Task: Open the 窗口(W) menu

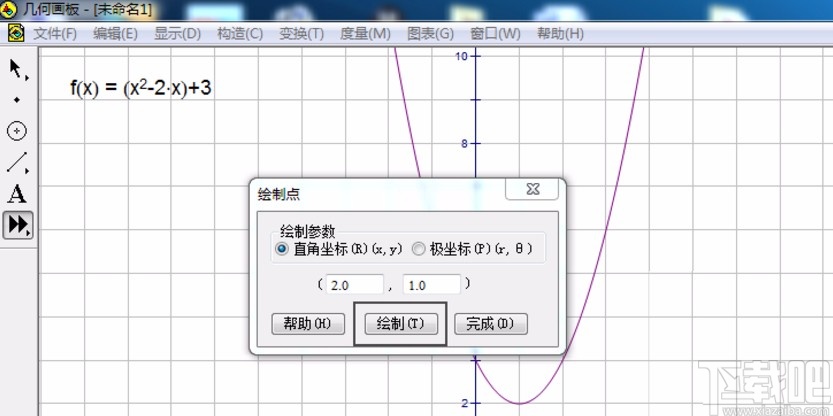Action: coord(495,34)
